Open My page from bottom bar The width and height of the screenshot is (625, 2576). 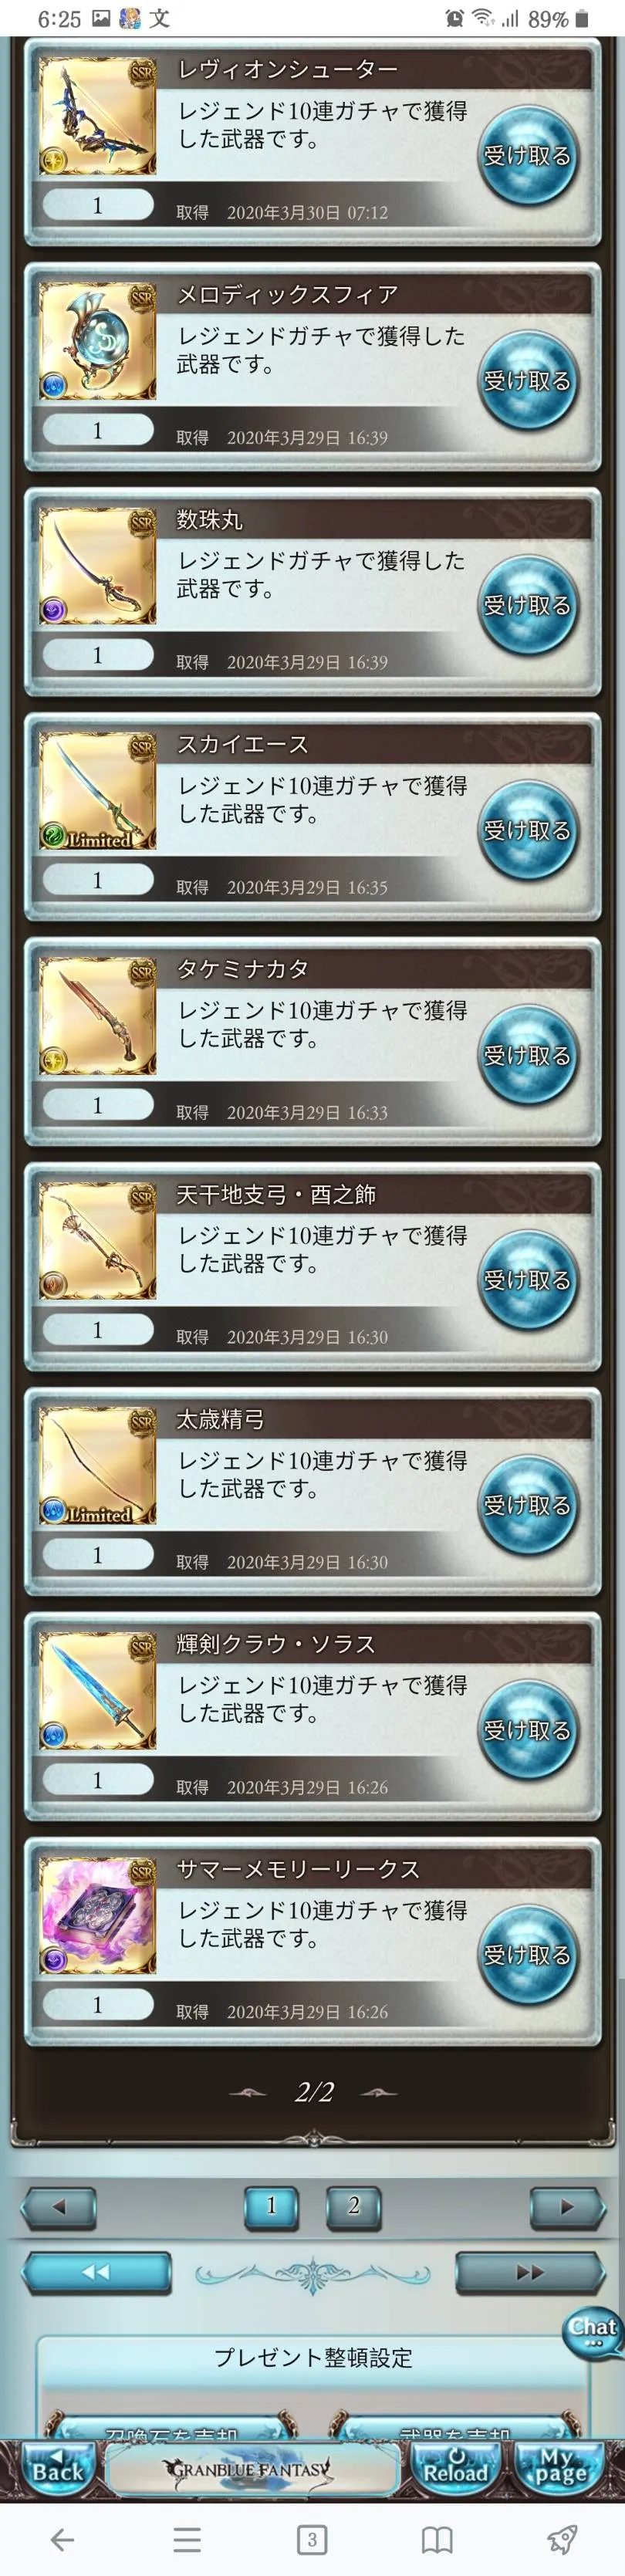click(x=560, y=2466)
